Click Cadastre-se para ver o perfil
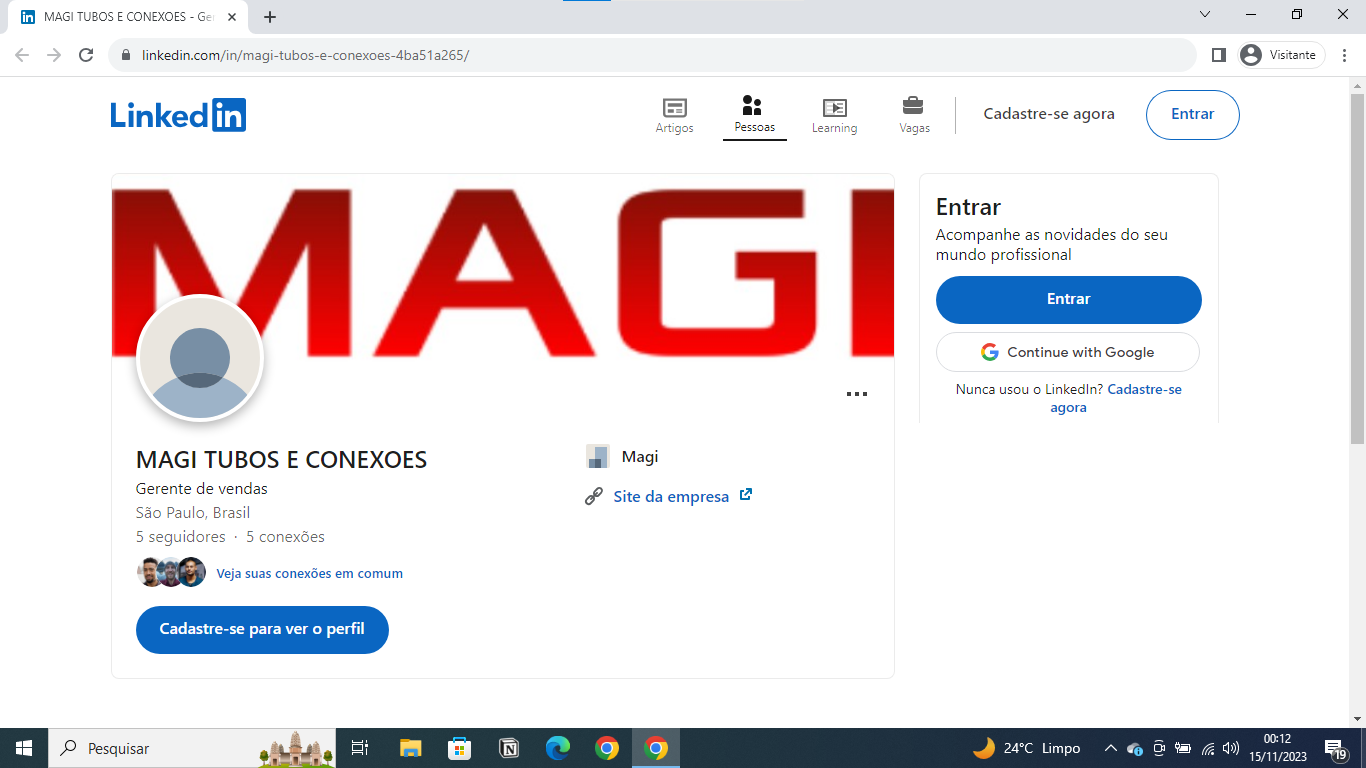Image resolution: width=1366 pixels, height=768 pixels. tap(262, 630)
